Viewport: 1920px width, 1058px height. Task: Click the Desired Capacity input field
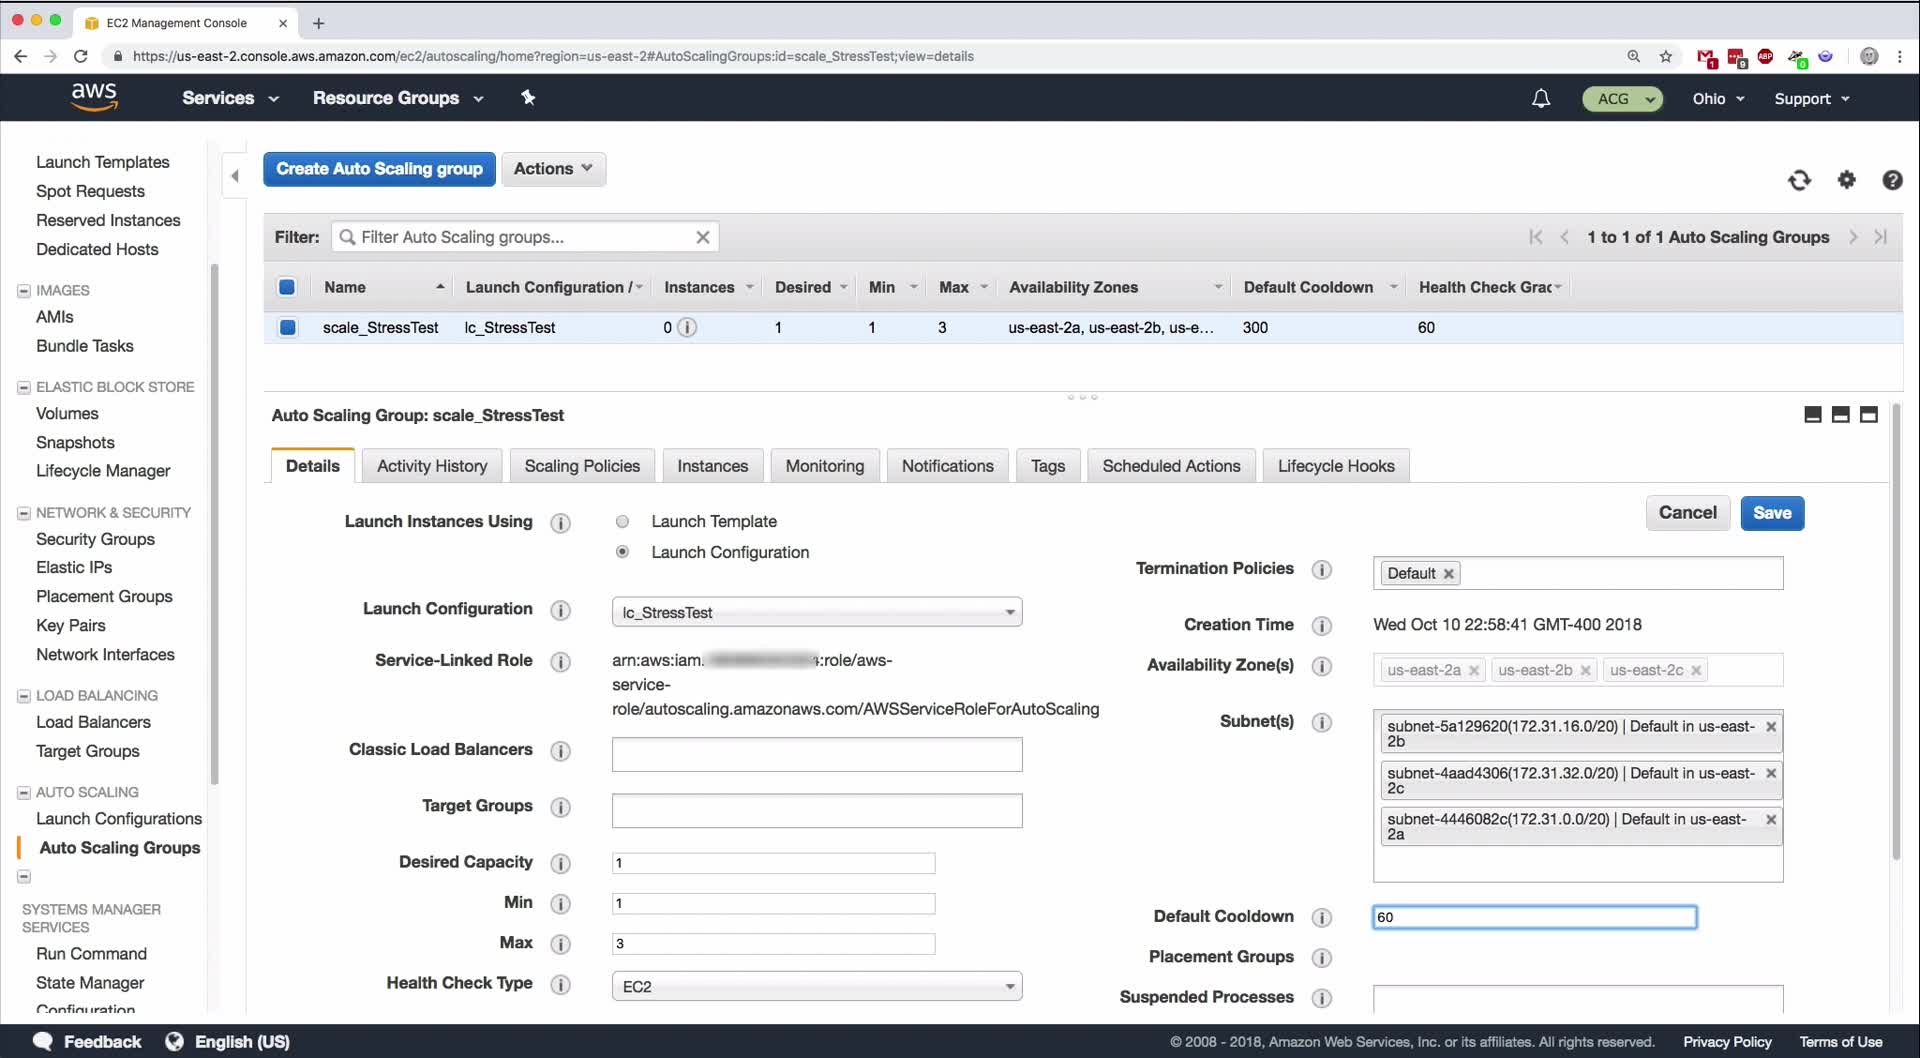tap(773, 863)
